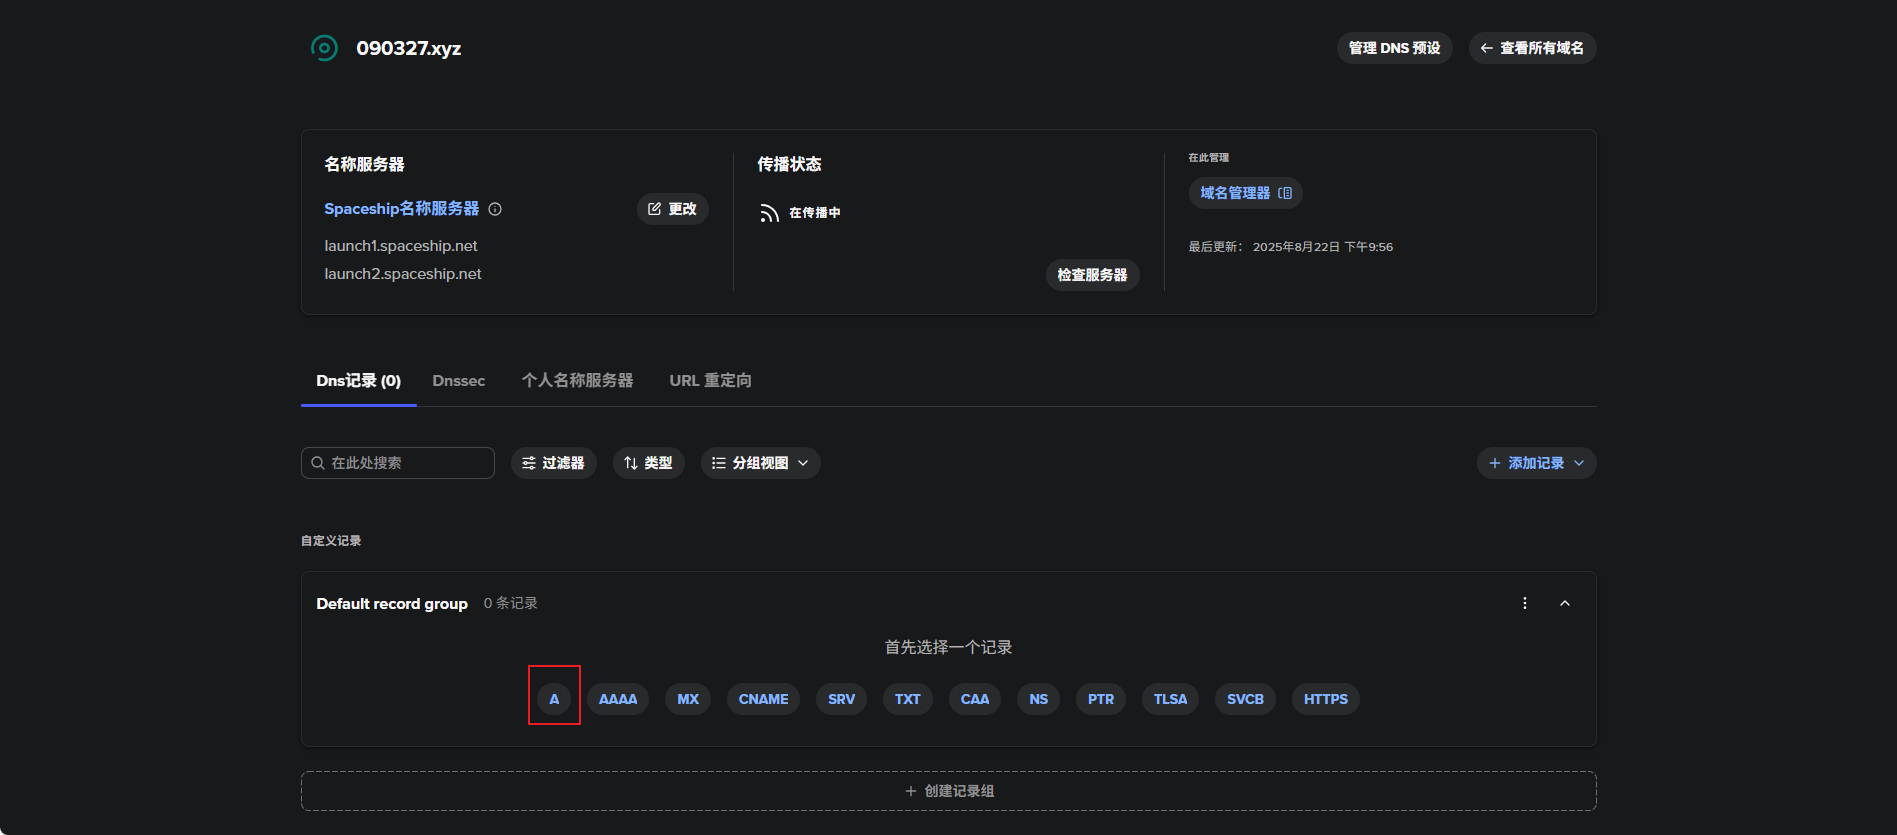Go back via 查看所有域名

click(x=1532, y=48)
